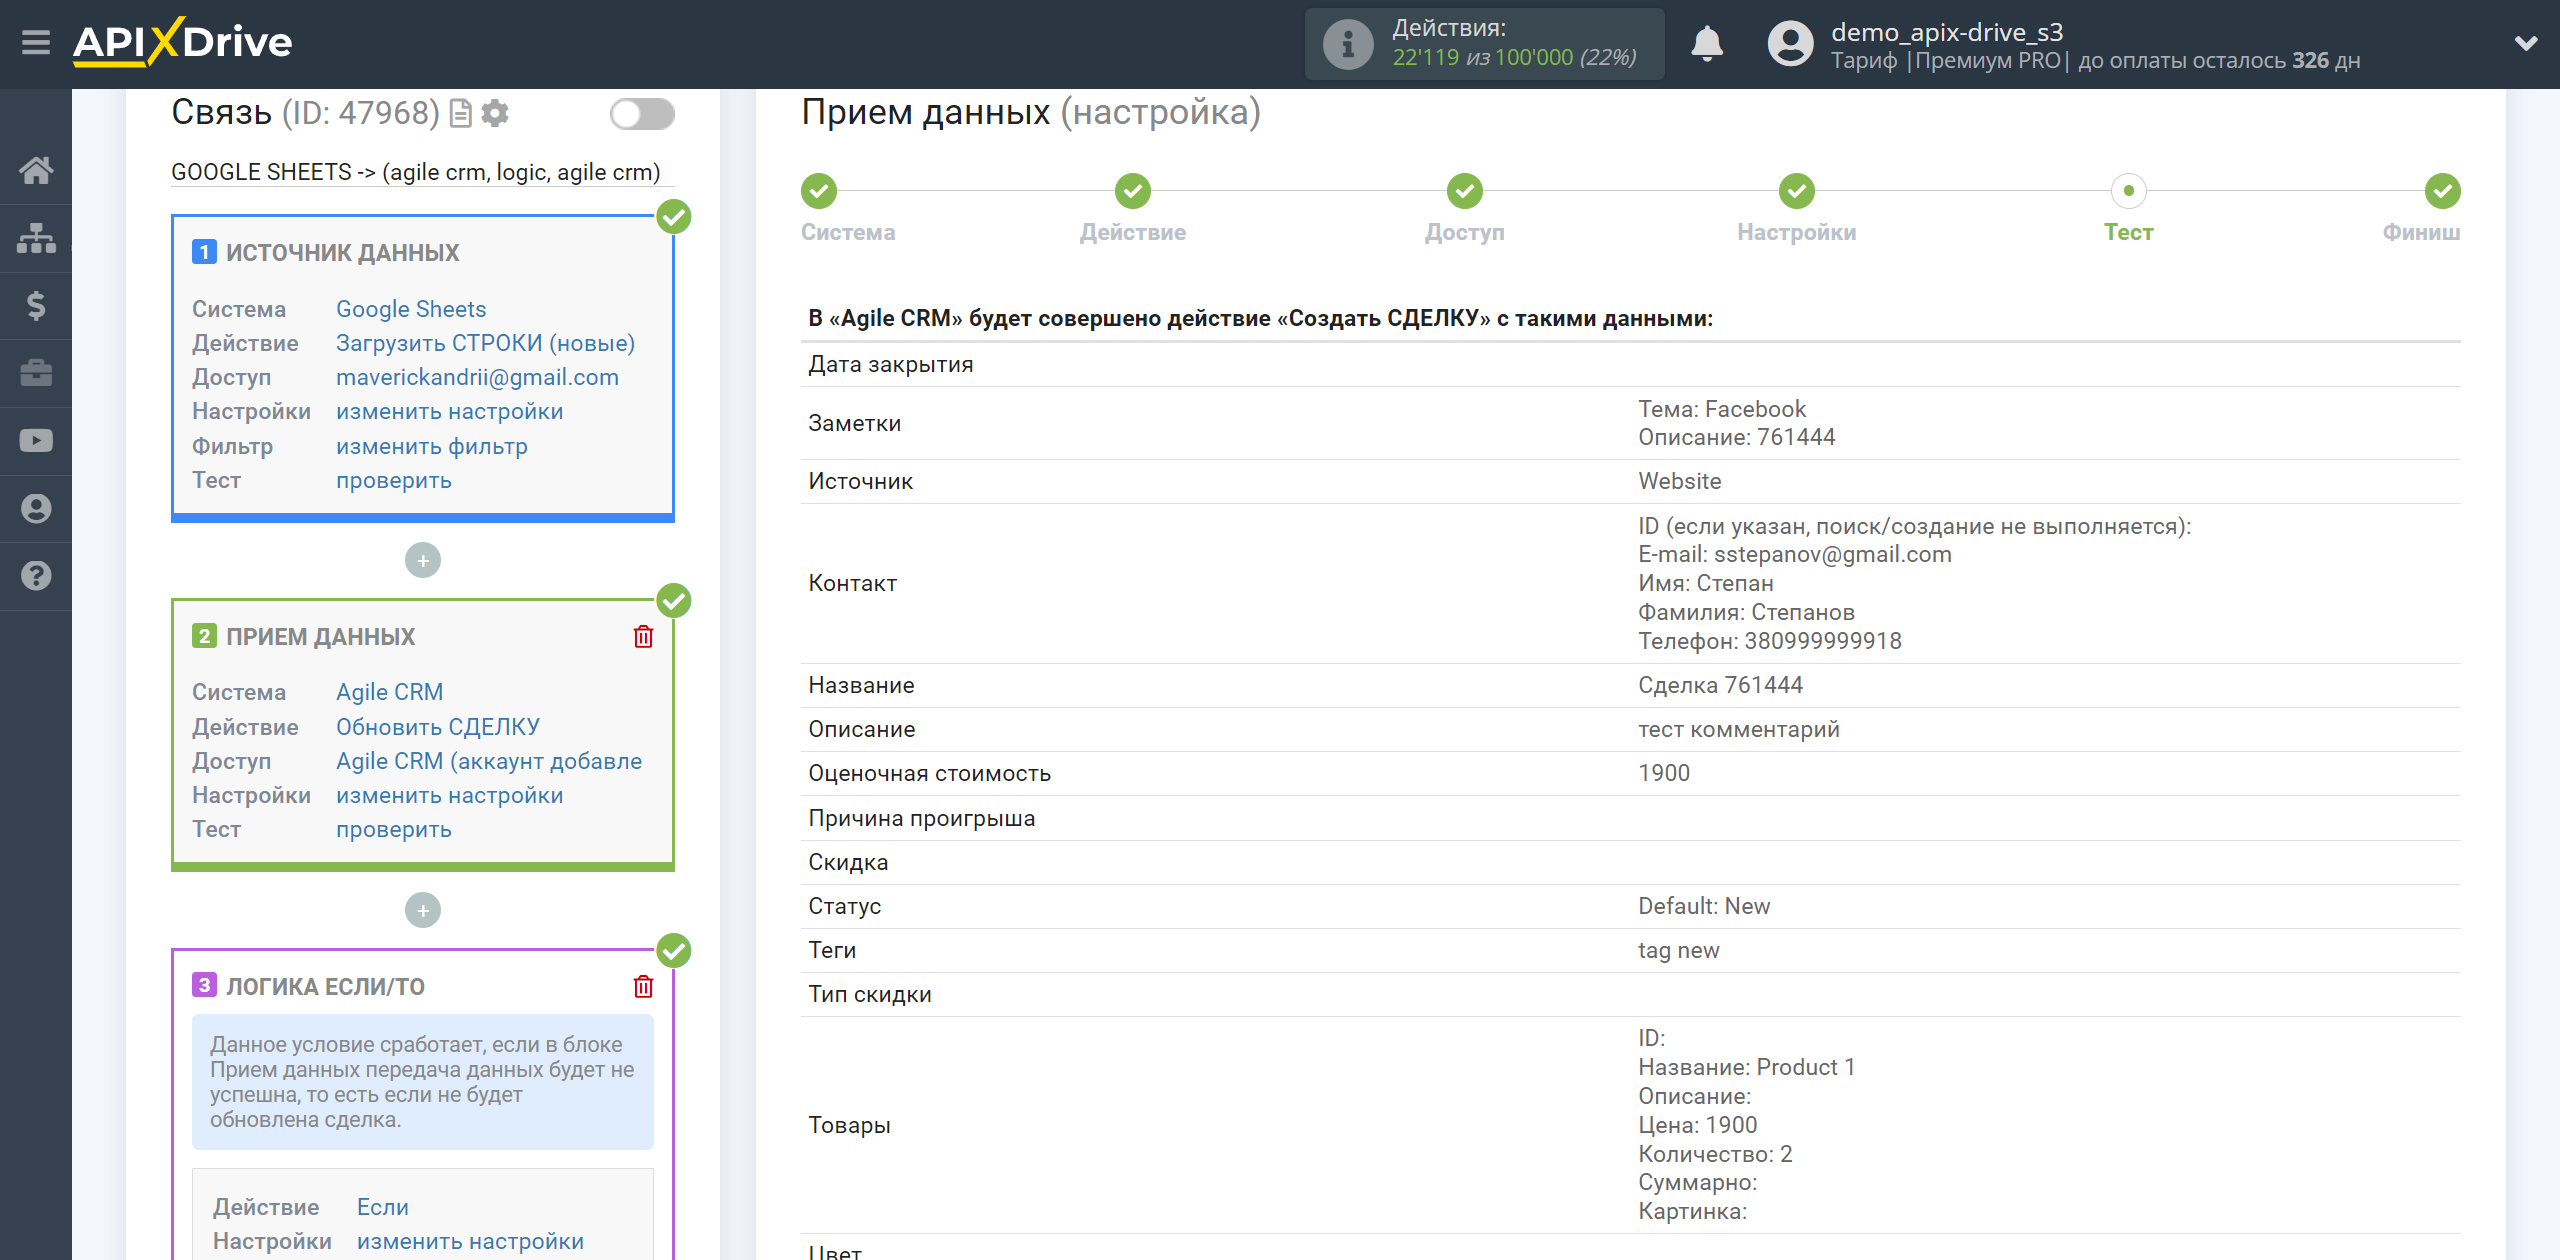Add block after Источник данных
The width and height of the screenshot is (2560, 1260).
[x=423, y=560]
